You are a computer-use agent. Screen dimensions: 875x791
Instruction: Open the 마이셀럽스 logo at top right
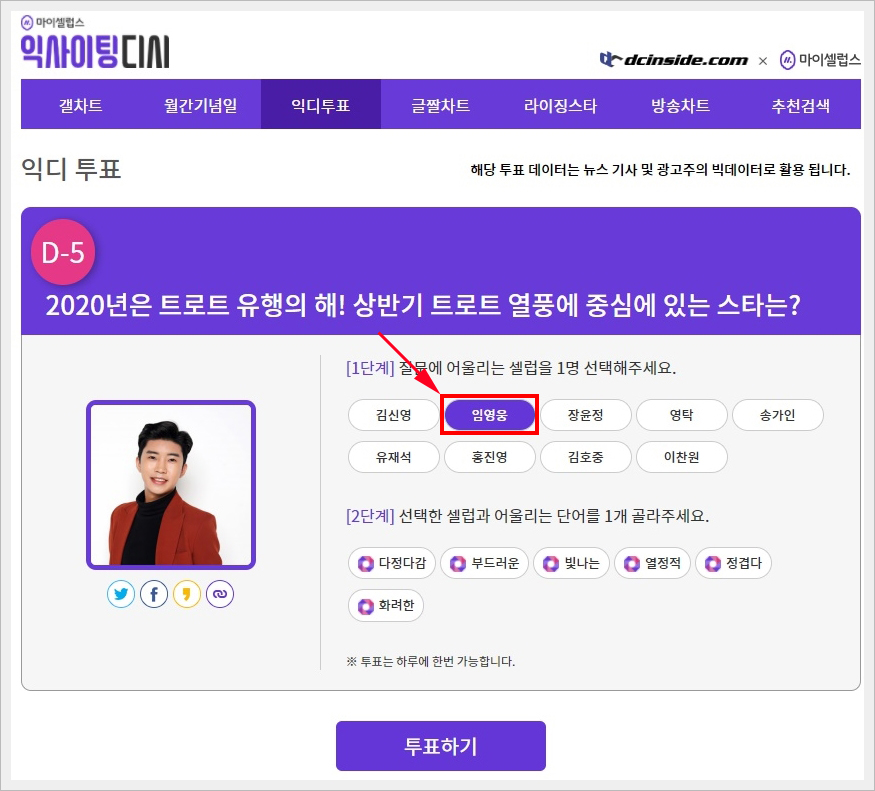tap(820, 60)
